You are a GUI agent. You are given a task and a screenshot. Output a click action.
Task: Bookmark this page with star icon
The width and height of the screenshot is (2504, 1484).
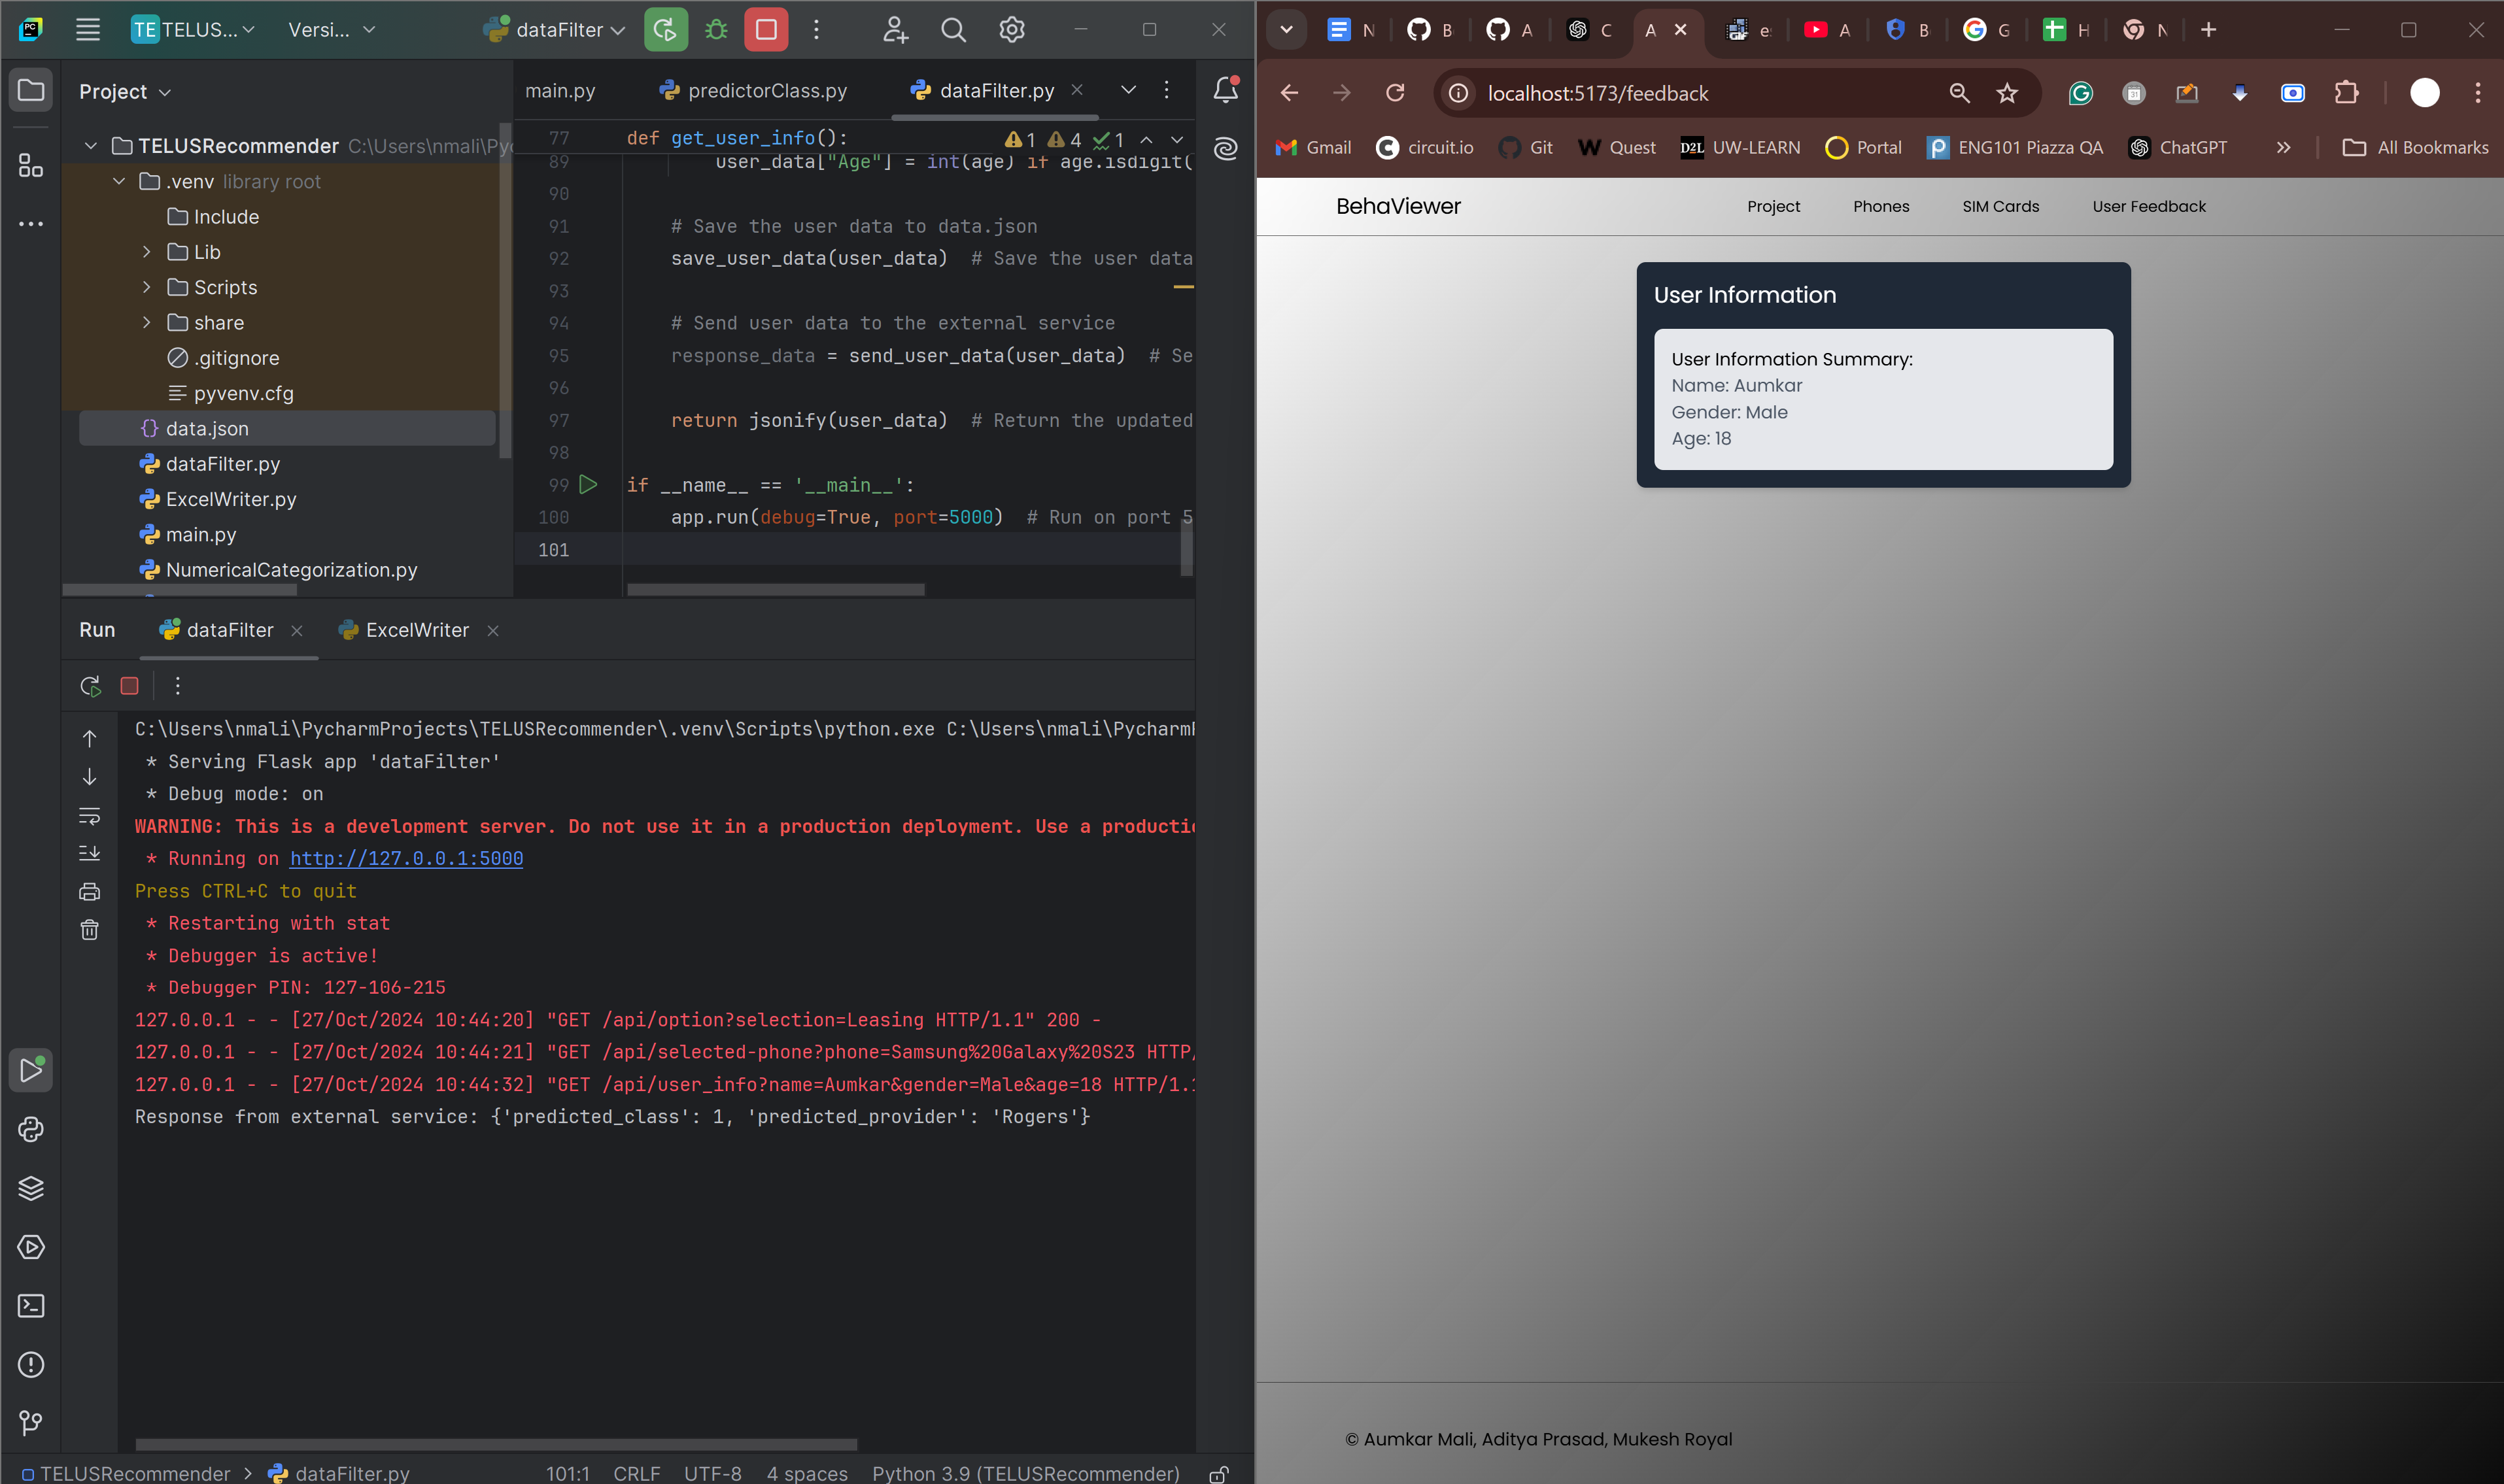[x=2006, y=93]
